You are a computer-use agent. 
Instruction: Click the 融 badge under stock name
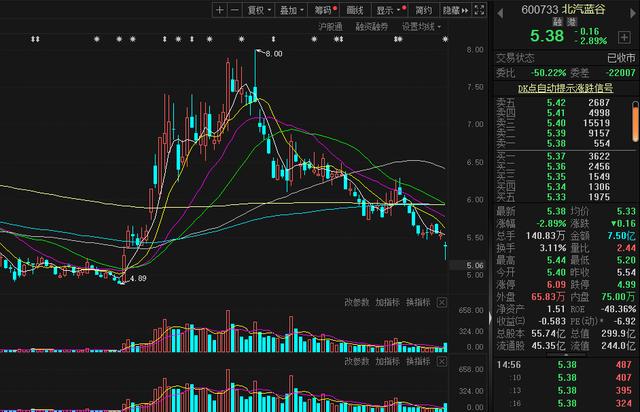coord(558,22)
